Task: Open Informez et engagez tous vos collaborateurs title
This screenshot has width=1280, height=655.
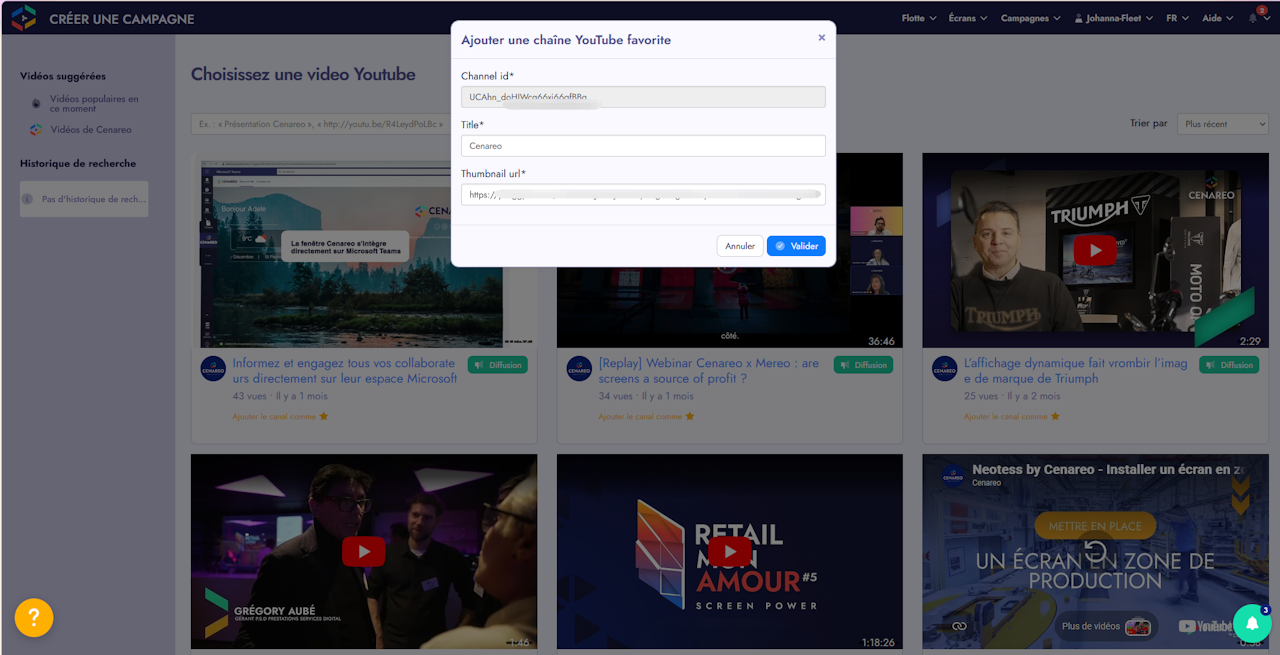Action: 345,371
